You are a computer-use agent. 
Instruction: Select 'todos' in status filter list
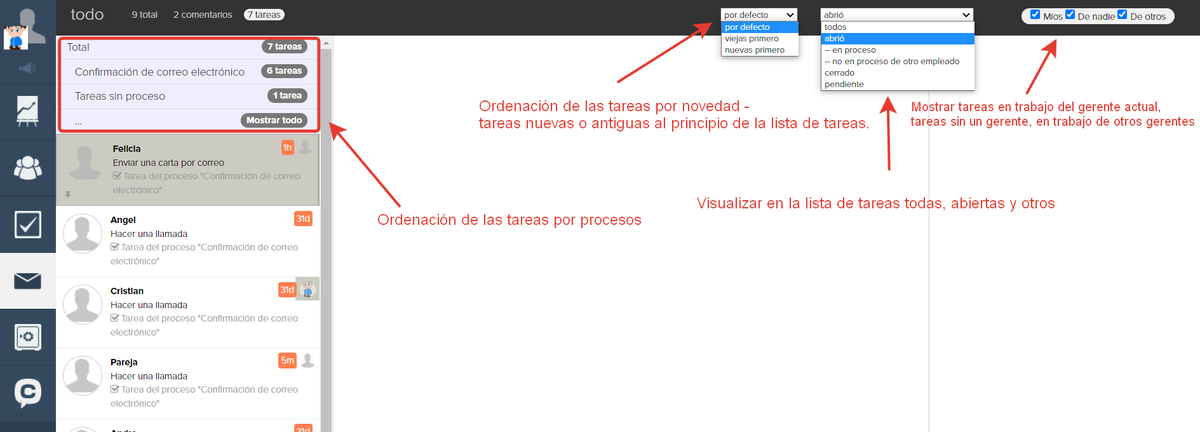tap(897, 27)
